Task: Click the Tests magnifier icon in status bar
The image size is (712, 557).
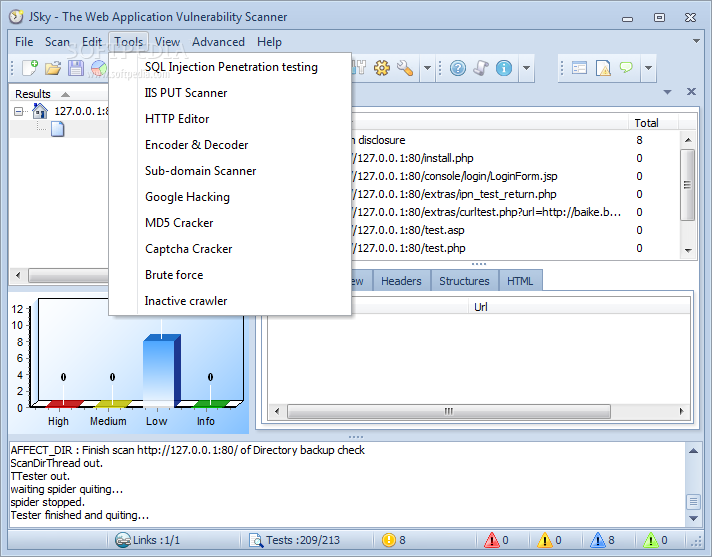Action: click(x=256, y=540)
